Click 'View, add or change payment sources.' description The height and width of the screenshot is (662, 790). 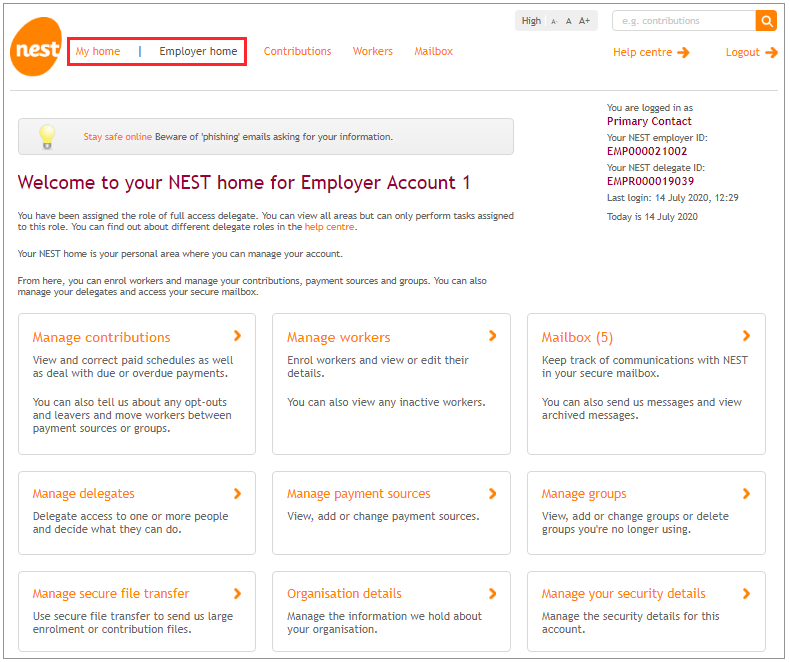tap(383, 516)
